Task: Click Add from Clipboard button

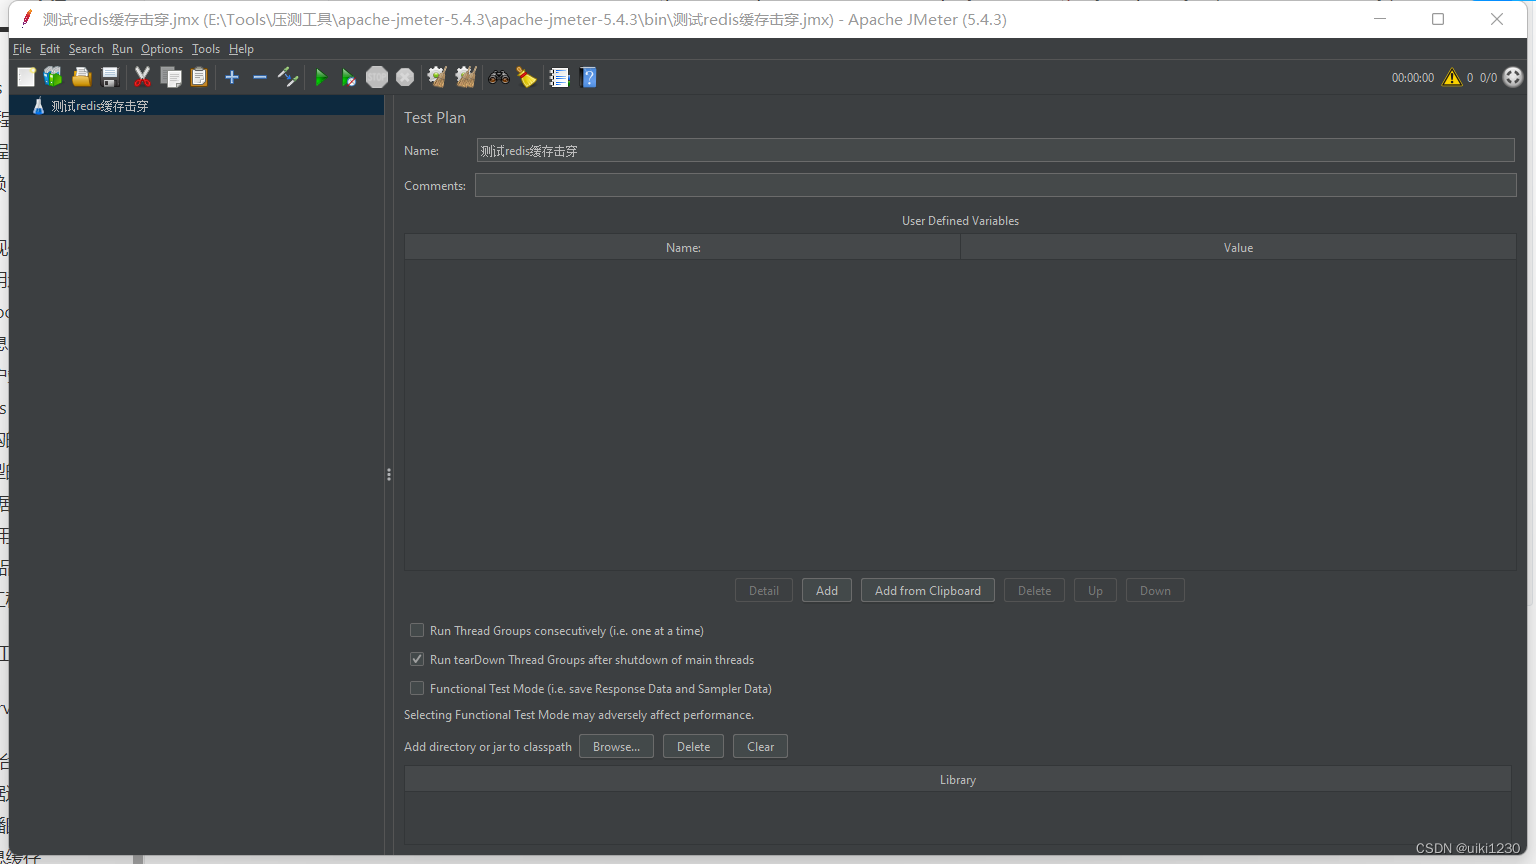Action: coord(928,590)
